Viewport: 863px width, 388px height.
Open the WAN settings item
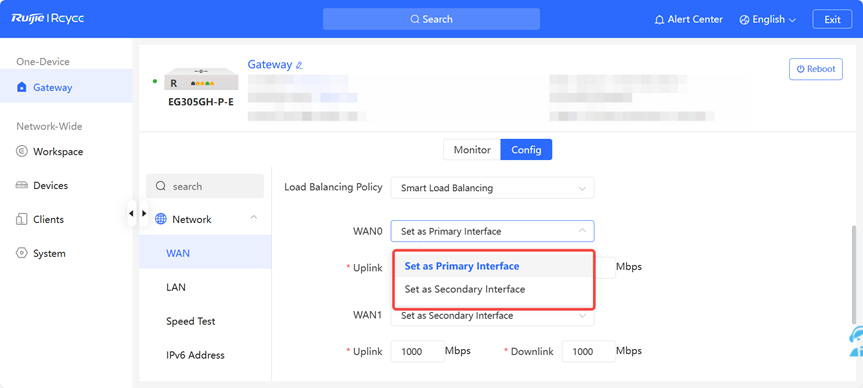[x=205, y=253]
